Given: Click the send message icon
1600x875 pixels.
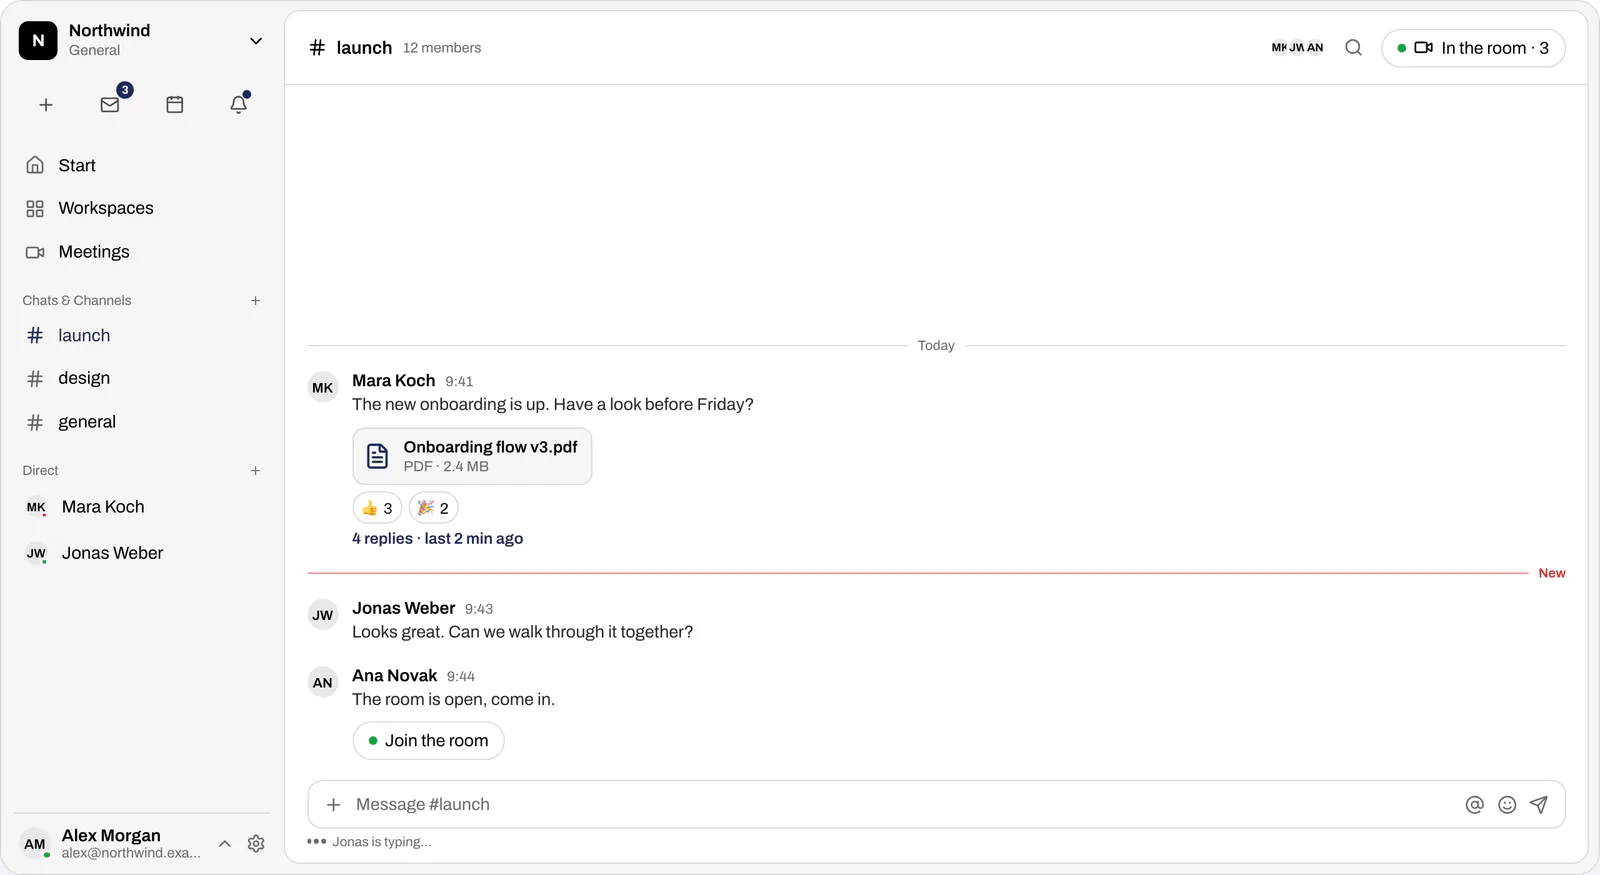Looking at the screenshot, I should pos(1539,805).
